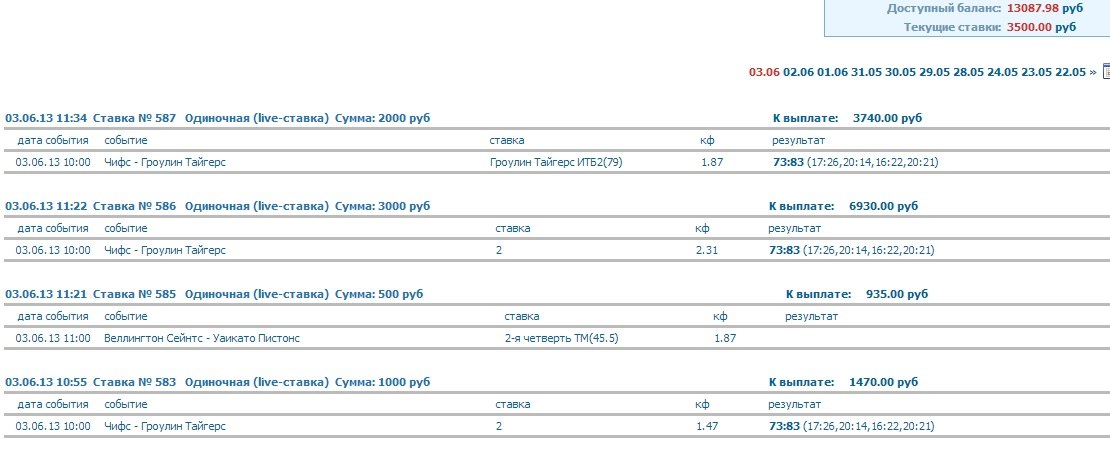Select the Ставка № 585 header line

[214, 294]
